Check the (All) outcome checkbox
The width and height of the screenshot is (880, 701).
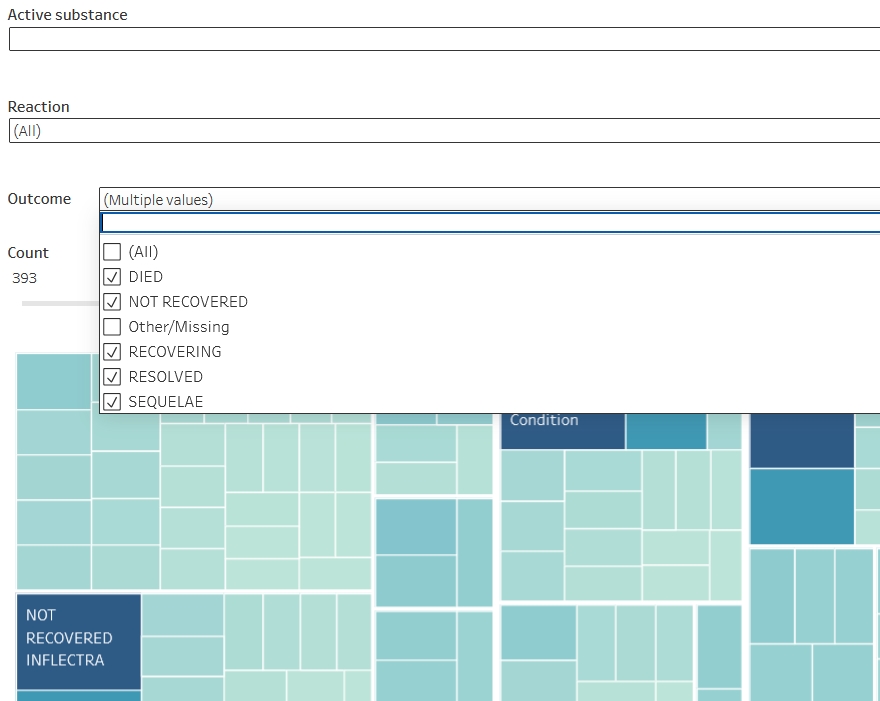coord(112,251)
